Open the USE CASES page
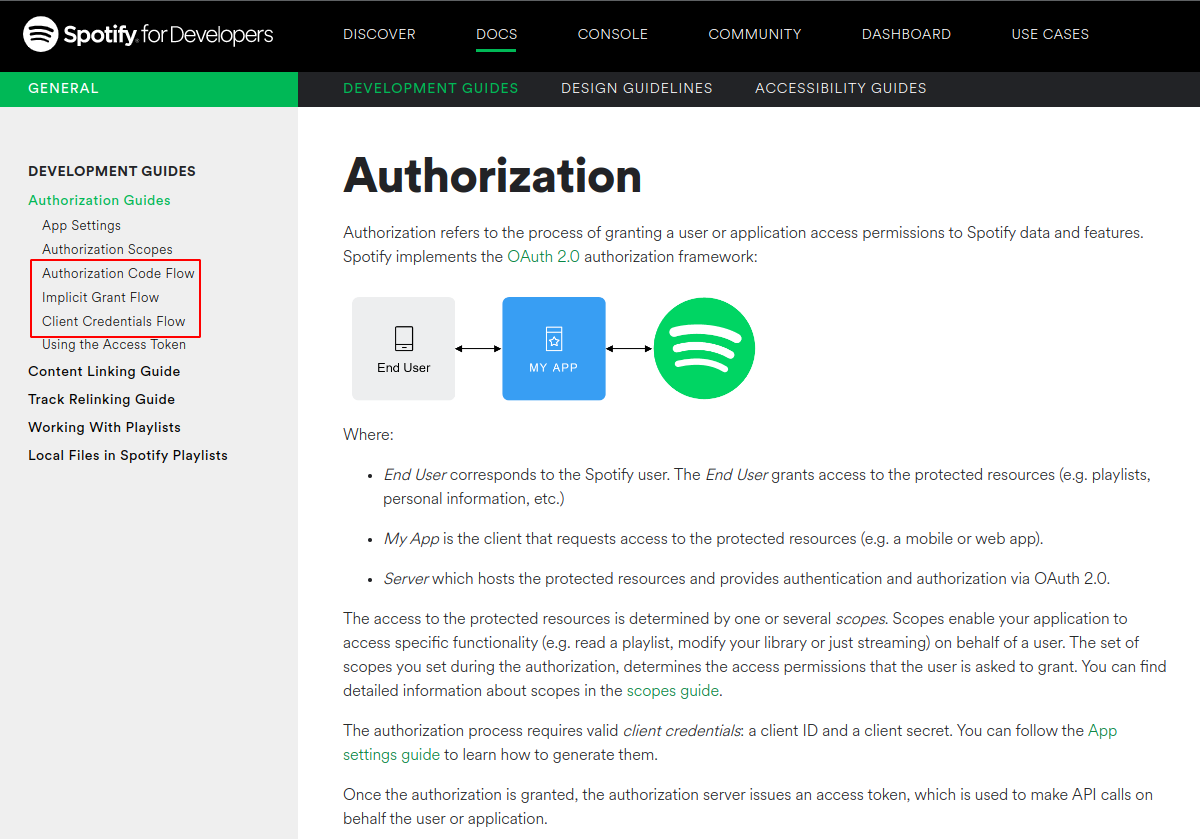1200x839 pixels. pyautogui.click(x=1050, y=34)
